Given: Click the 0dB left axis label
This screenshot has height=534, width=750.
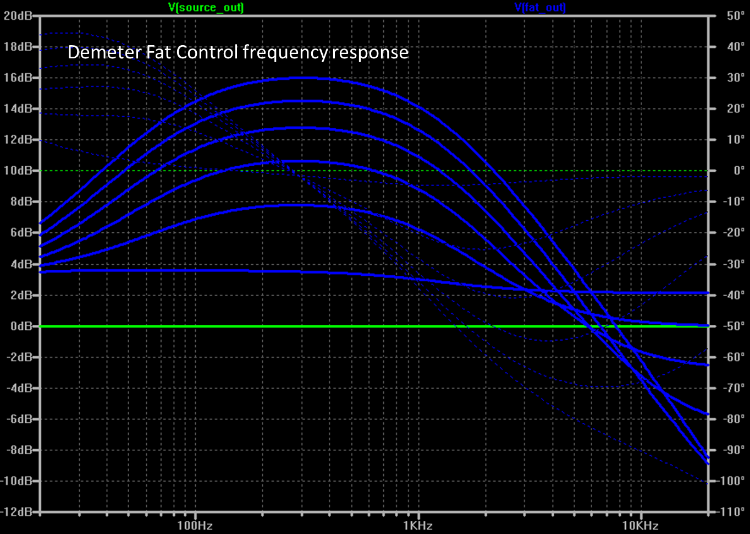Looking at the screenshot, I should (x=22, y=327).
